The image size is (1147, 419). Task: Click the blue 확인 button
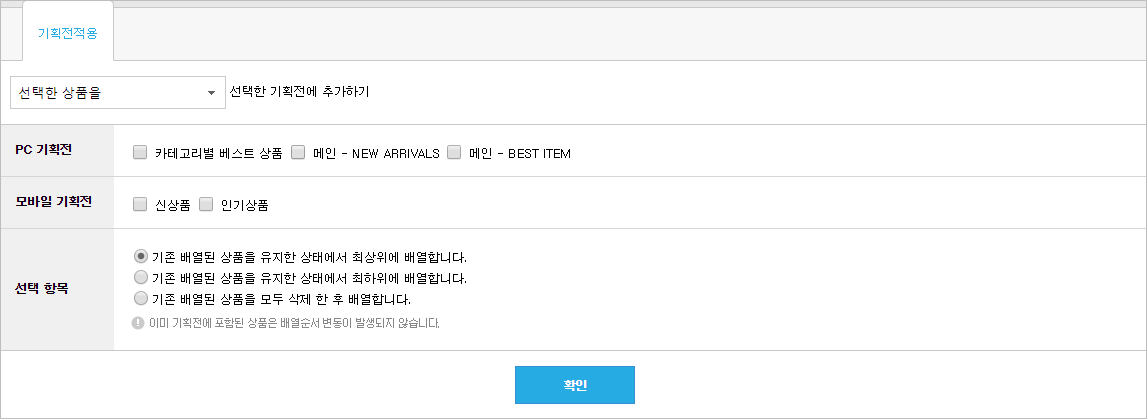575,385
